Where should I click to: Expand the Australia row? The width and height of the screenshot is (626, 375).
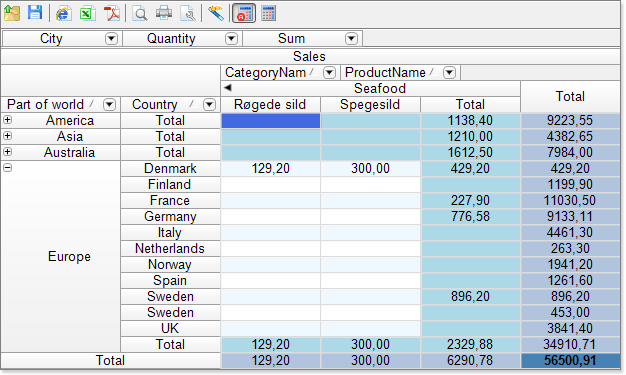click(8, 152)
